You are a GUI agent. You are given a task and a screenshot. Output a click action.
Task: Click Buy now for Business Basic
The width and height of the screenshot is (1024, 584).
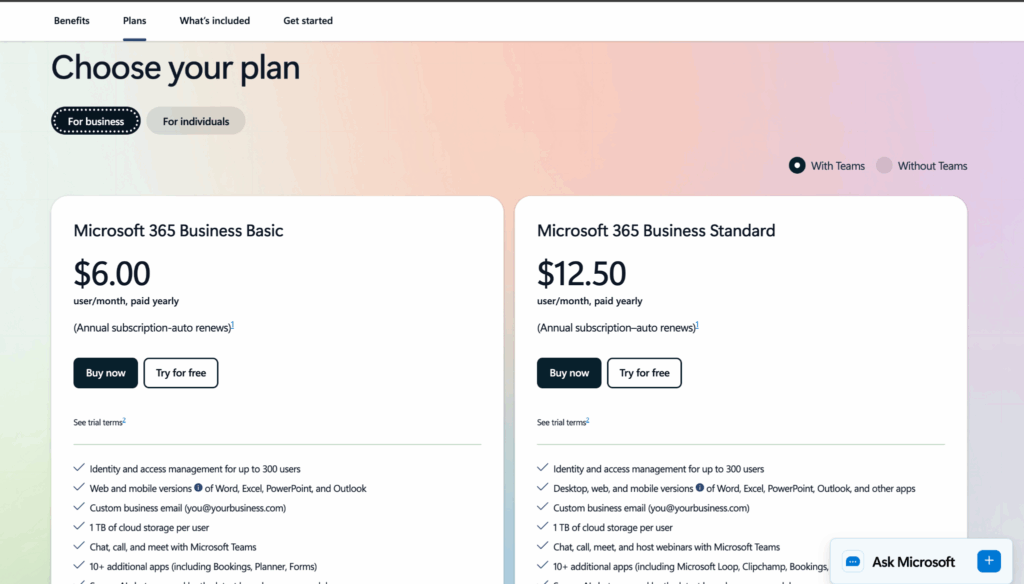[105, 373]
